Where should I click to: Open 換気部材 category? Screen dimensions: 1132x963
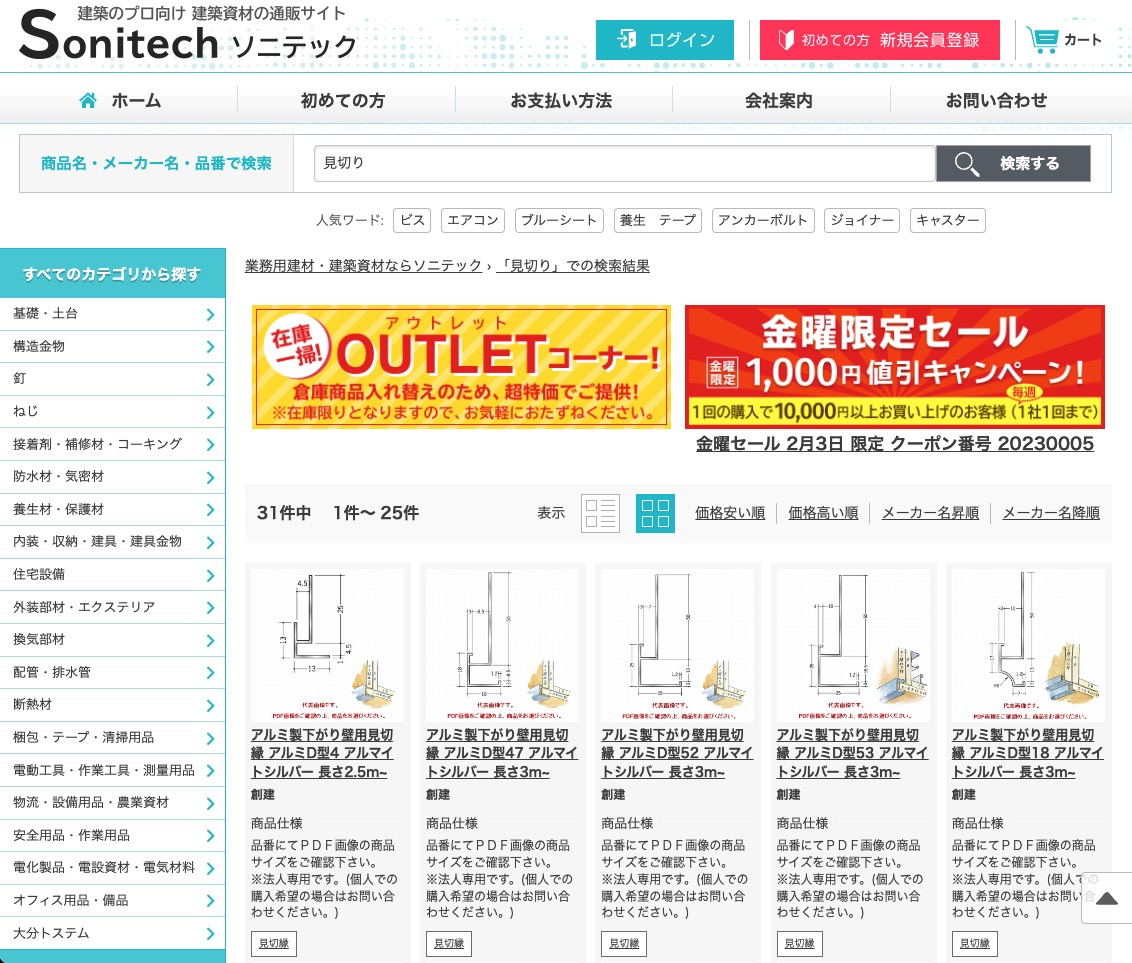(113, 640)
